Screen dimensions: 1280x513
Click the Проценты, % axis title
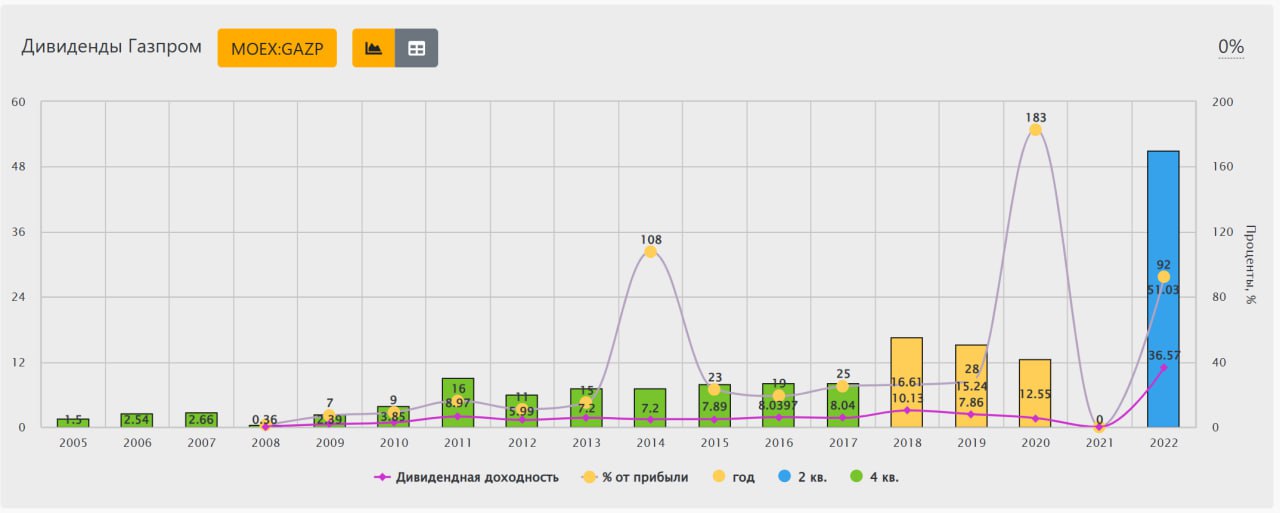(1250, 264)
